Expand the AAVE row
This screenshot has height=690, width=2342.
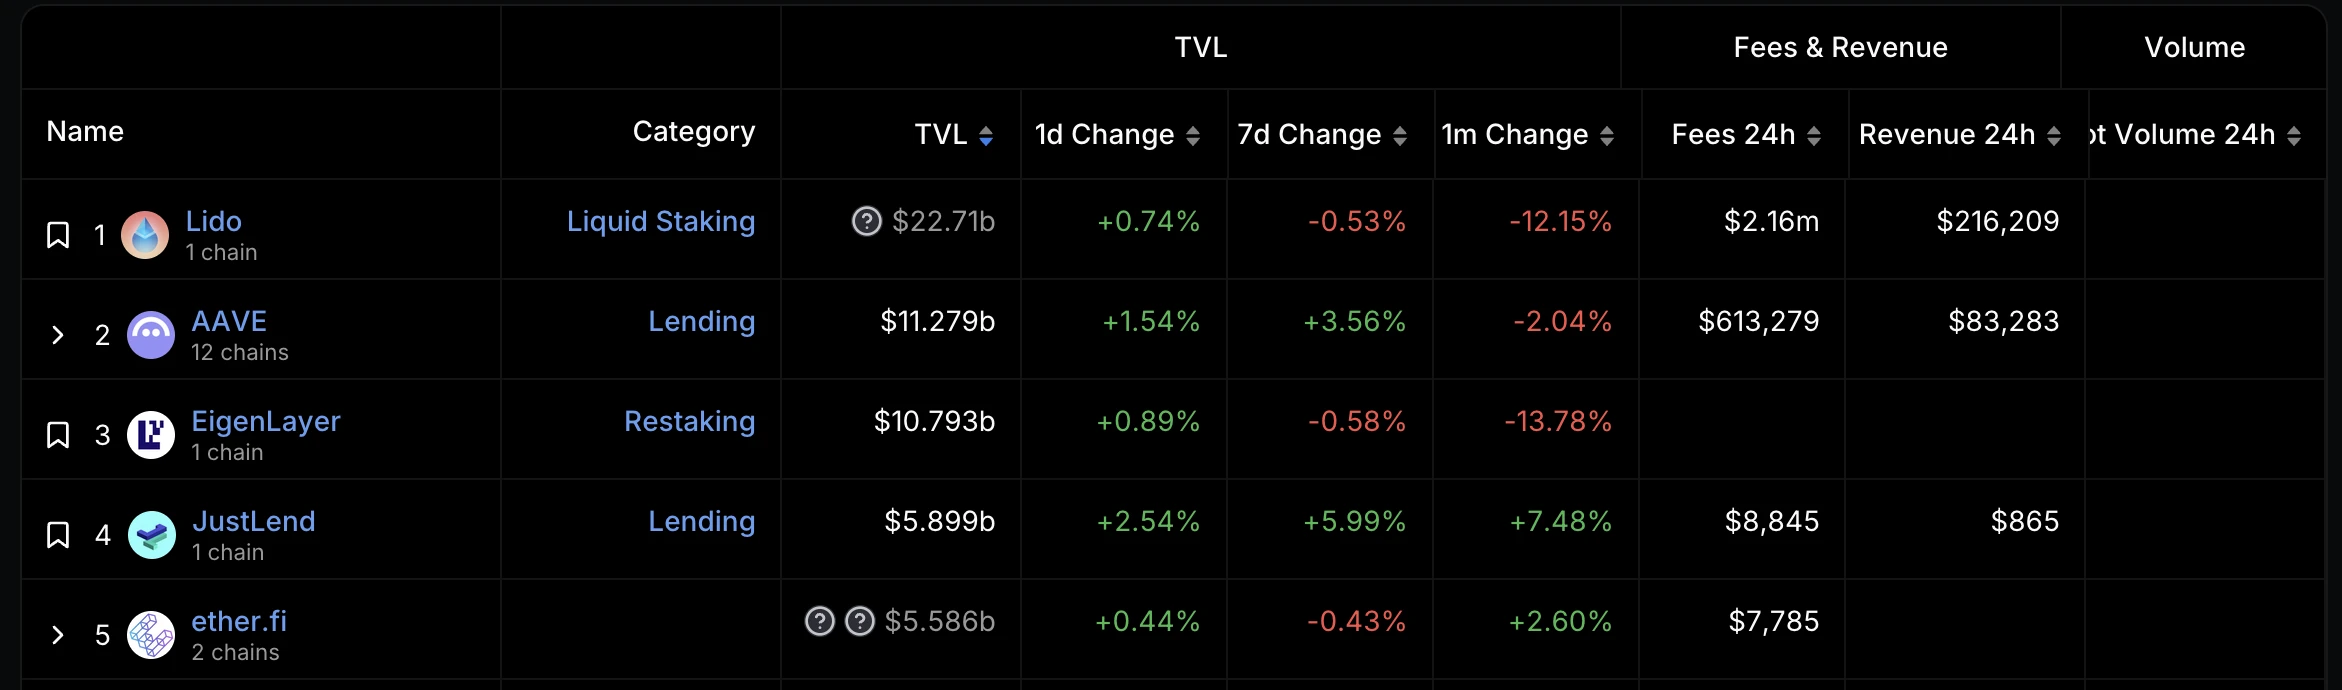58,335
